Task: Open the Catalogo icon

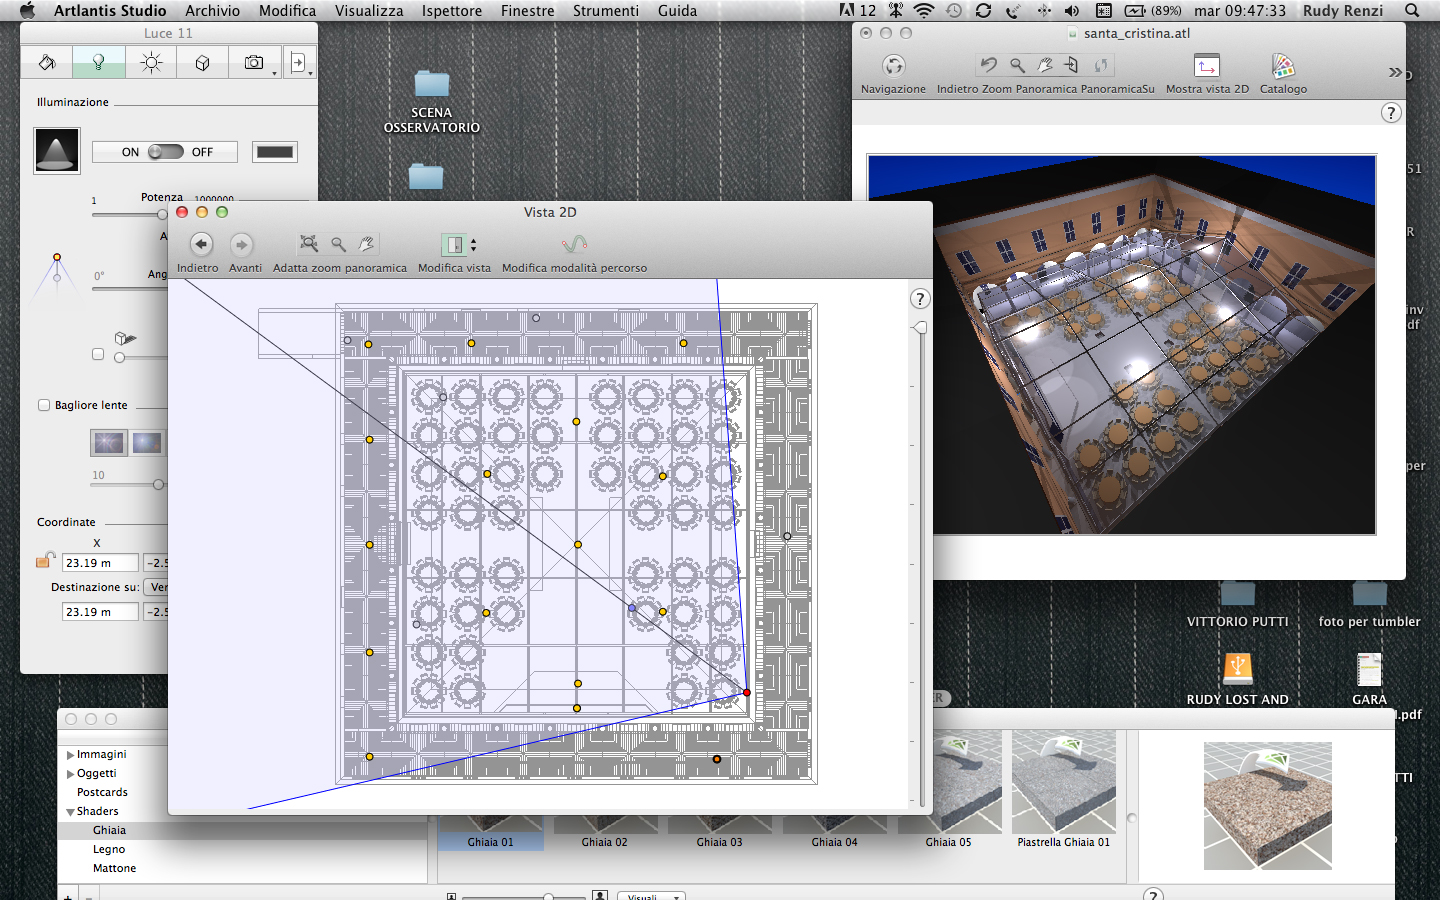Action: (1283, 66)
